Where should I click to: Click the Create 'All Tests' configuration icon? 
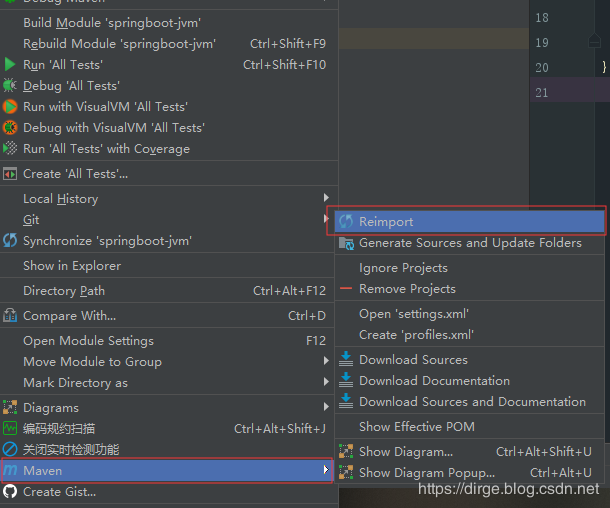(10, 173)
